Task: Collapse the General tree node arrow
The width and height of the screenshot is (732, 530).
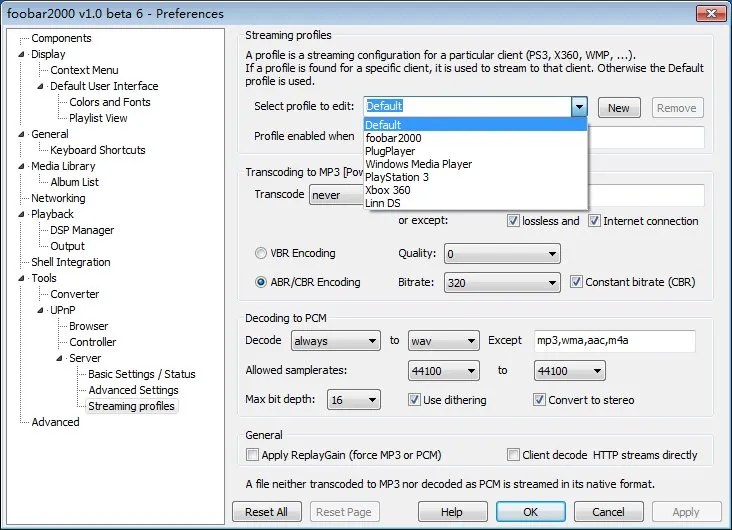Action: click(x=21, y=134)
